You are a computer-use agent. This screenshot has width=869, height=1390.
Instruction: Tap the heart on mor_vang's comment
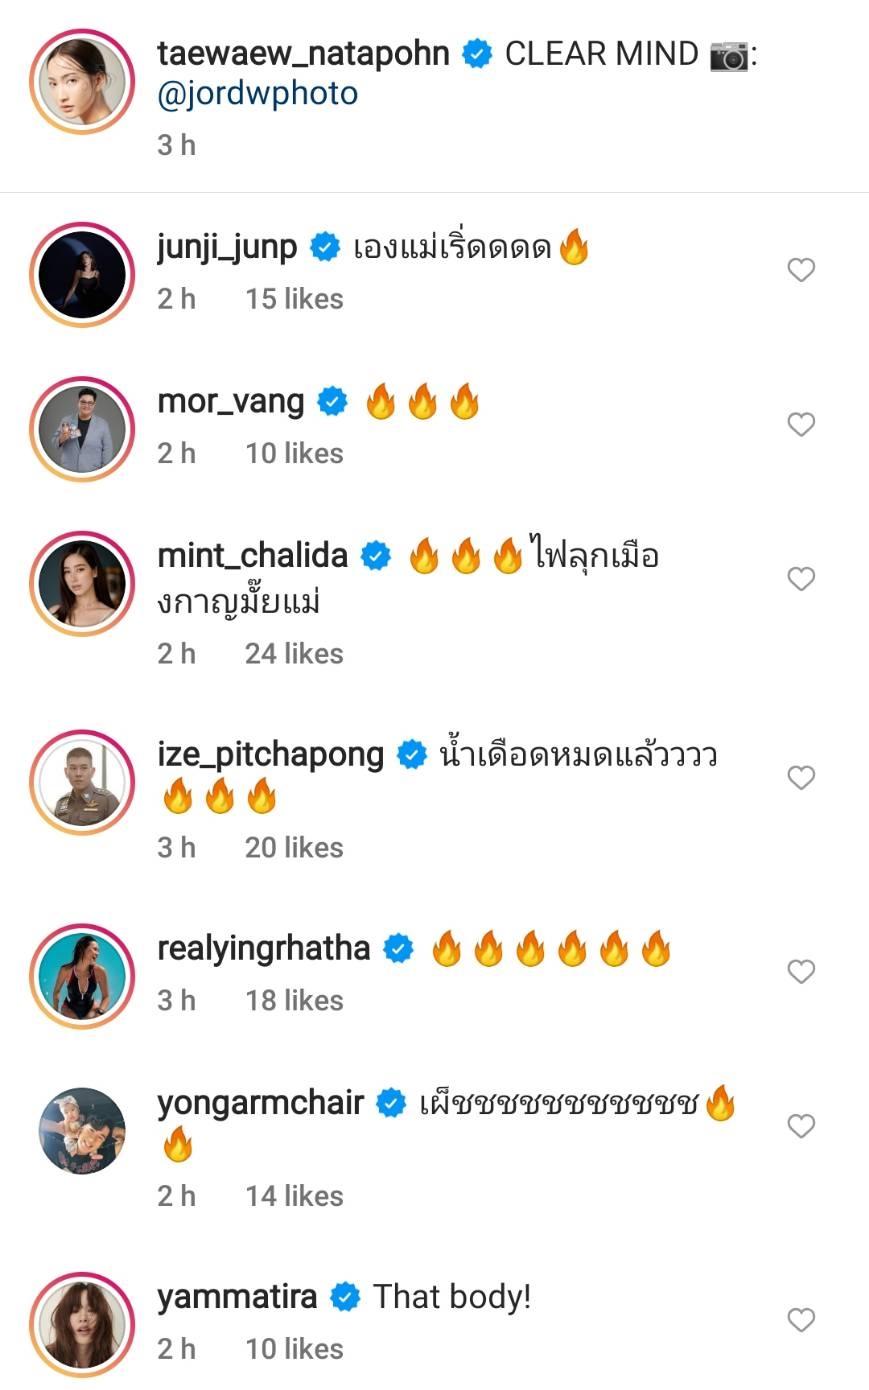(x=801, y=424)
